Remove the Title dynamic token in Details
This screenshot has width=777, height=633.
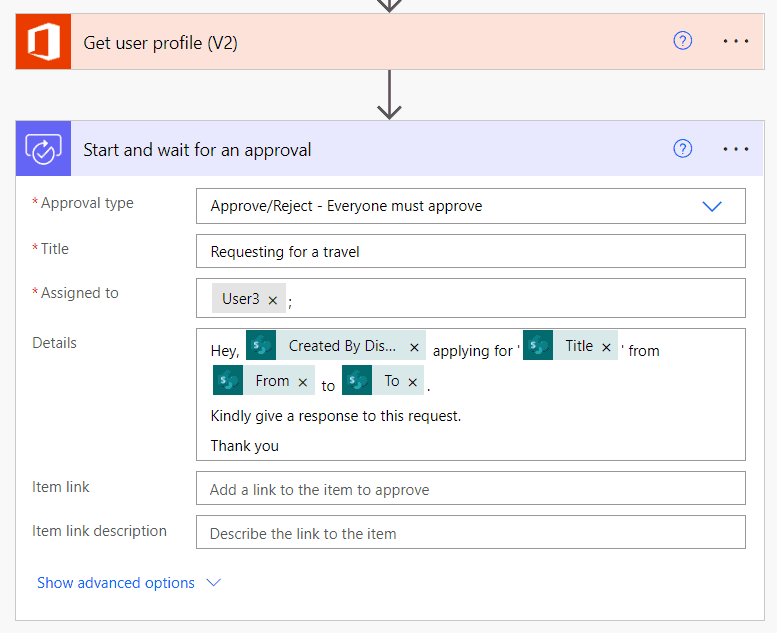[x=606, y=347]
